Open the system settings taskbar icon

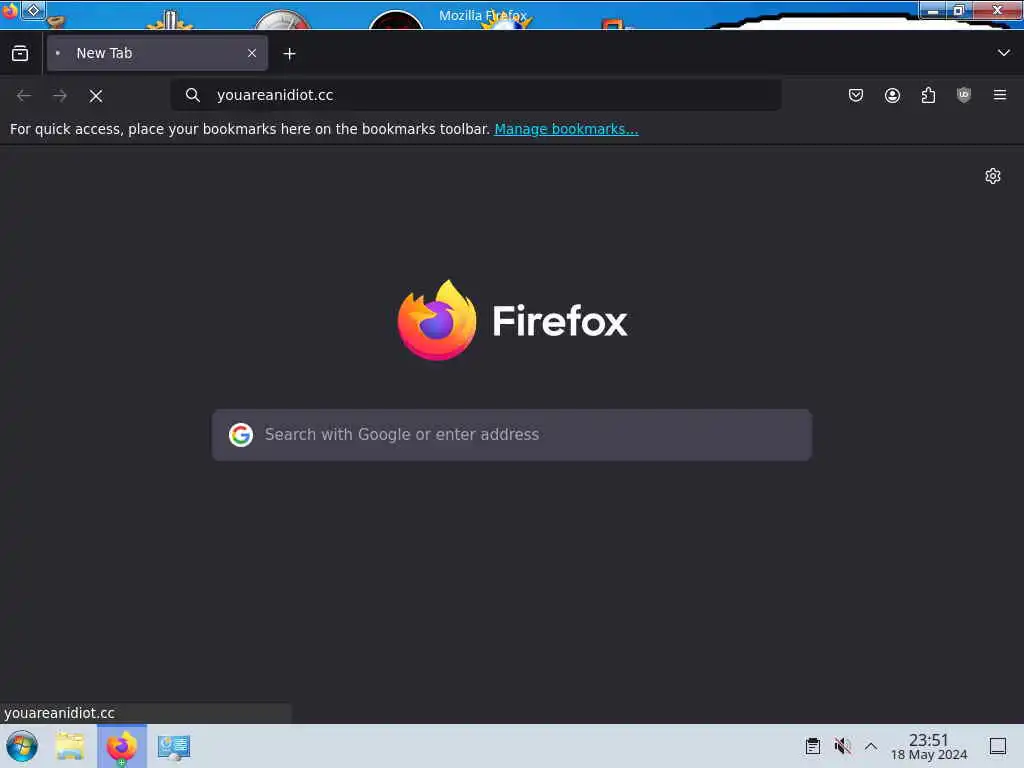(174, 747)
